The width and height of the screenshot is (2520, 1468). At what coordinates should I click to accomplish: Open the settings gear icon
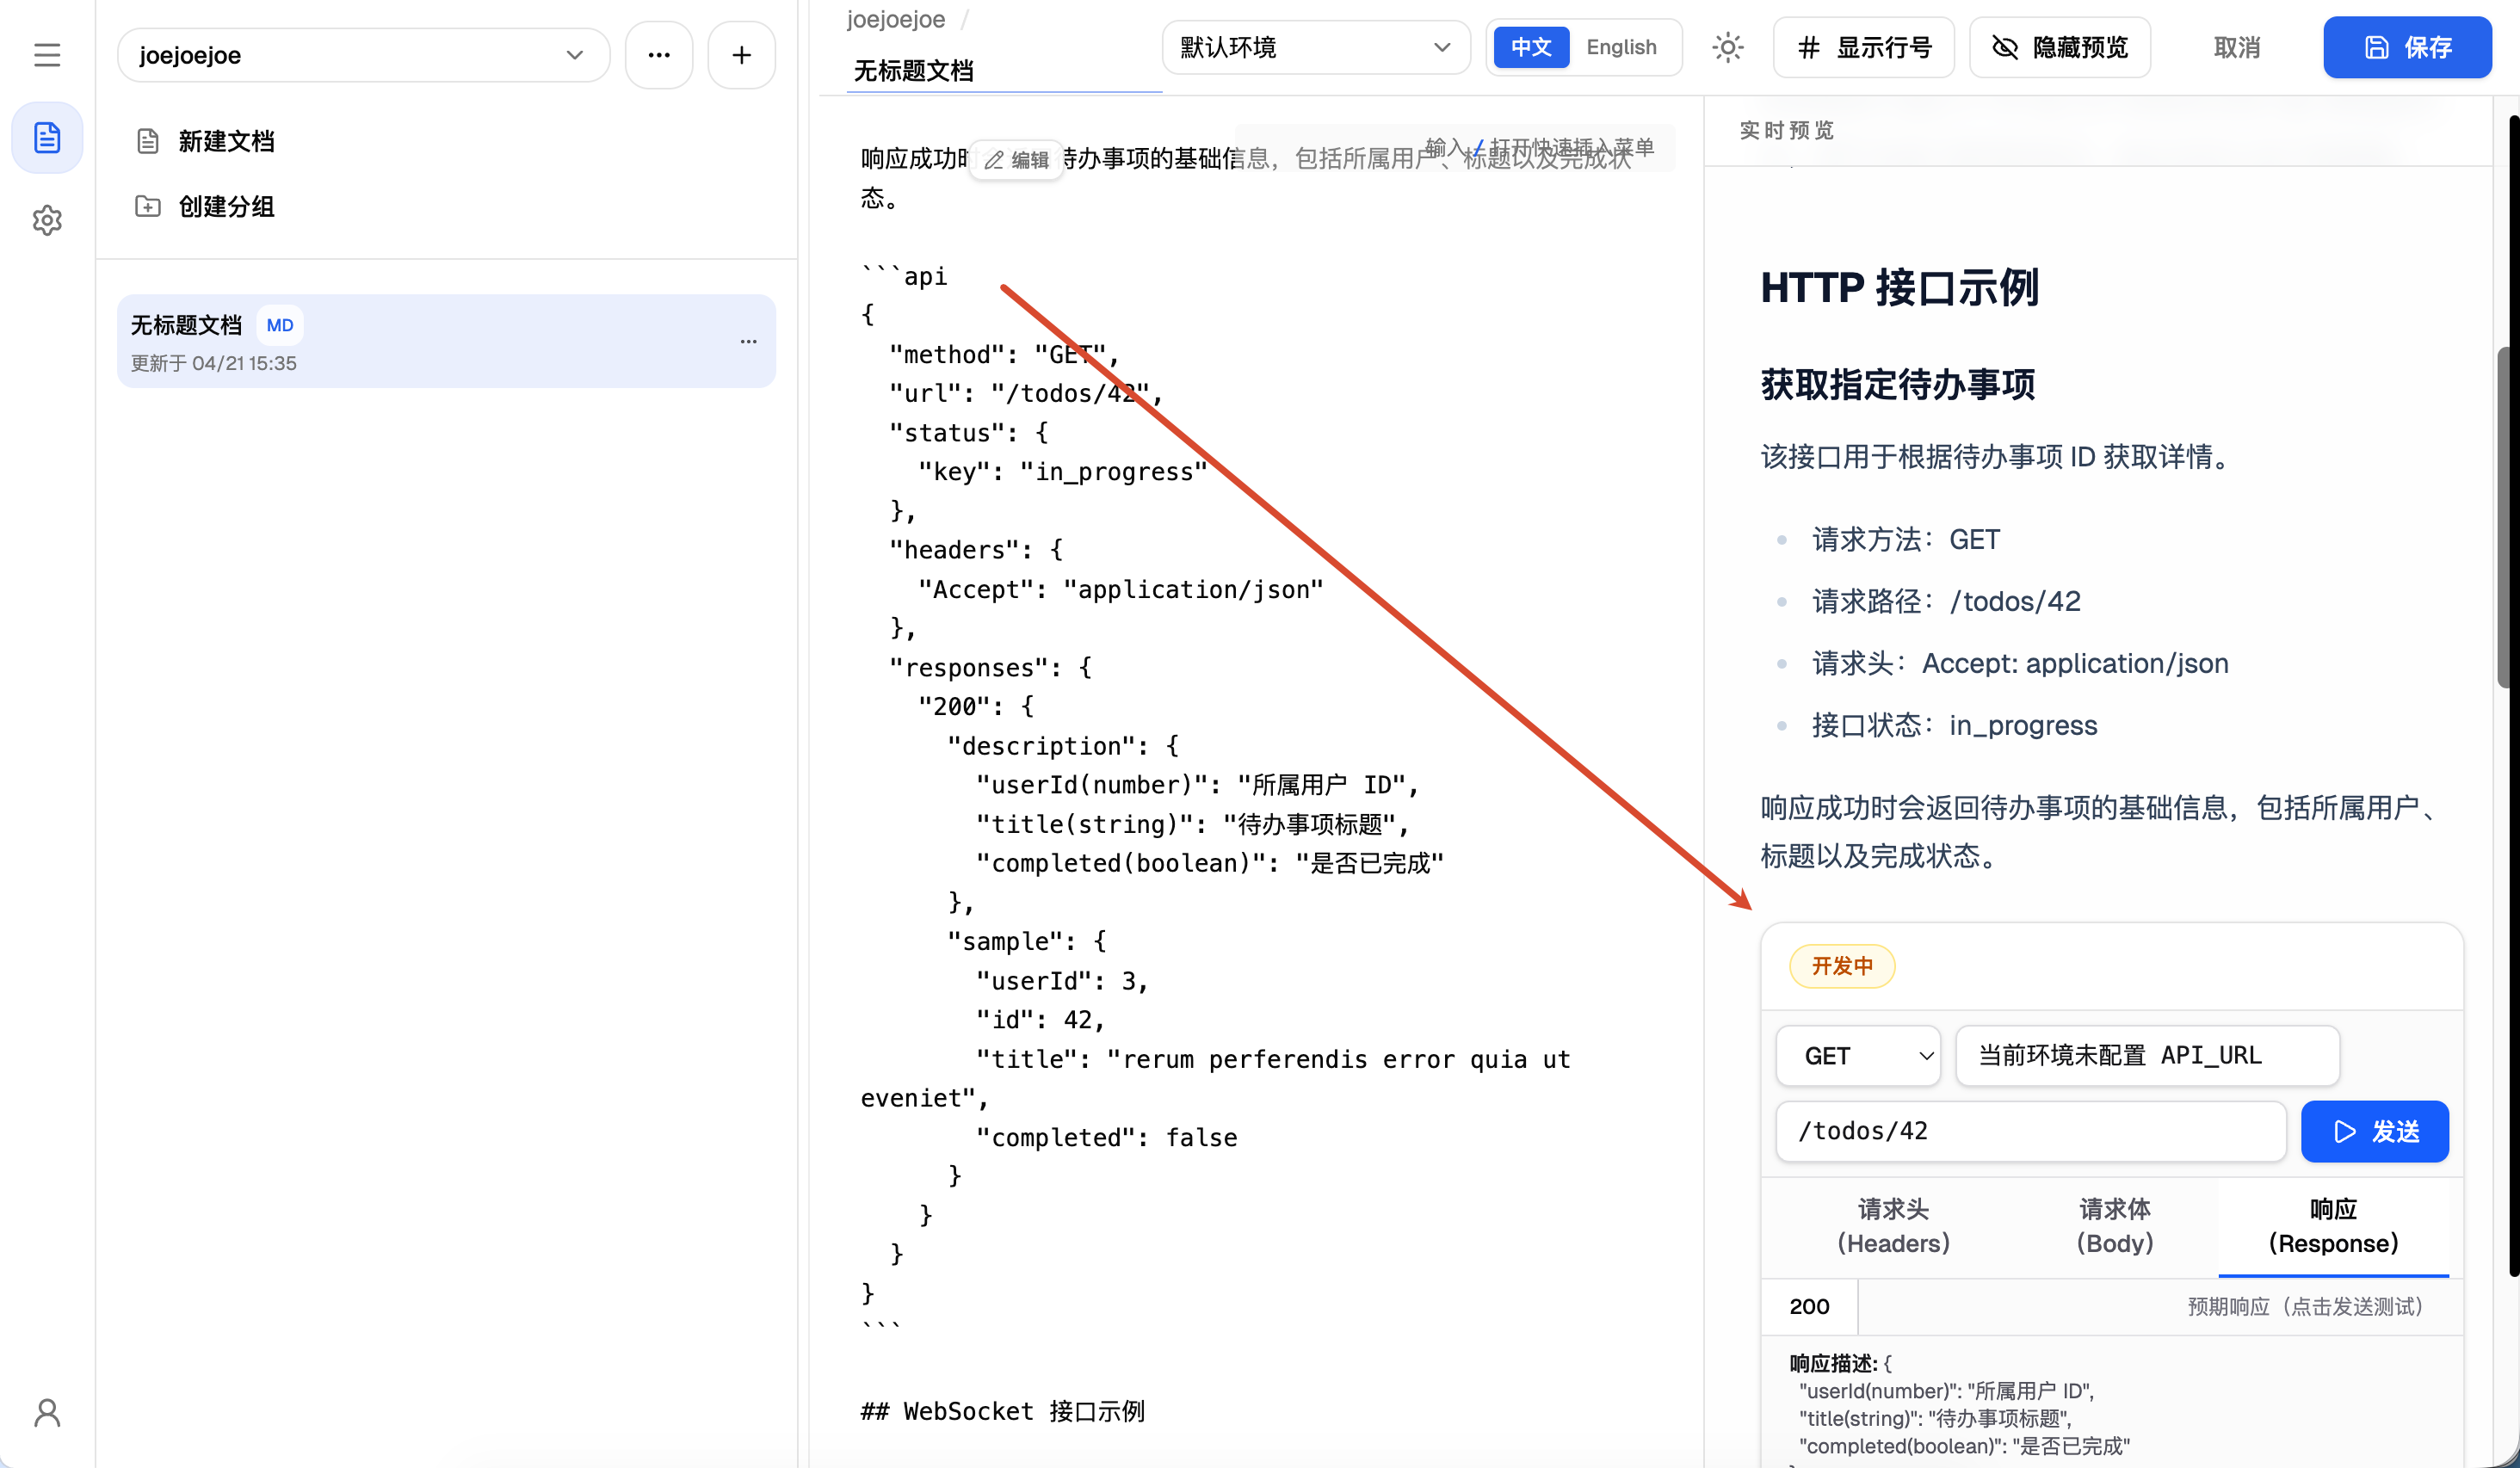click(x=47, y=220)
